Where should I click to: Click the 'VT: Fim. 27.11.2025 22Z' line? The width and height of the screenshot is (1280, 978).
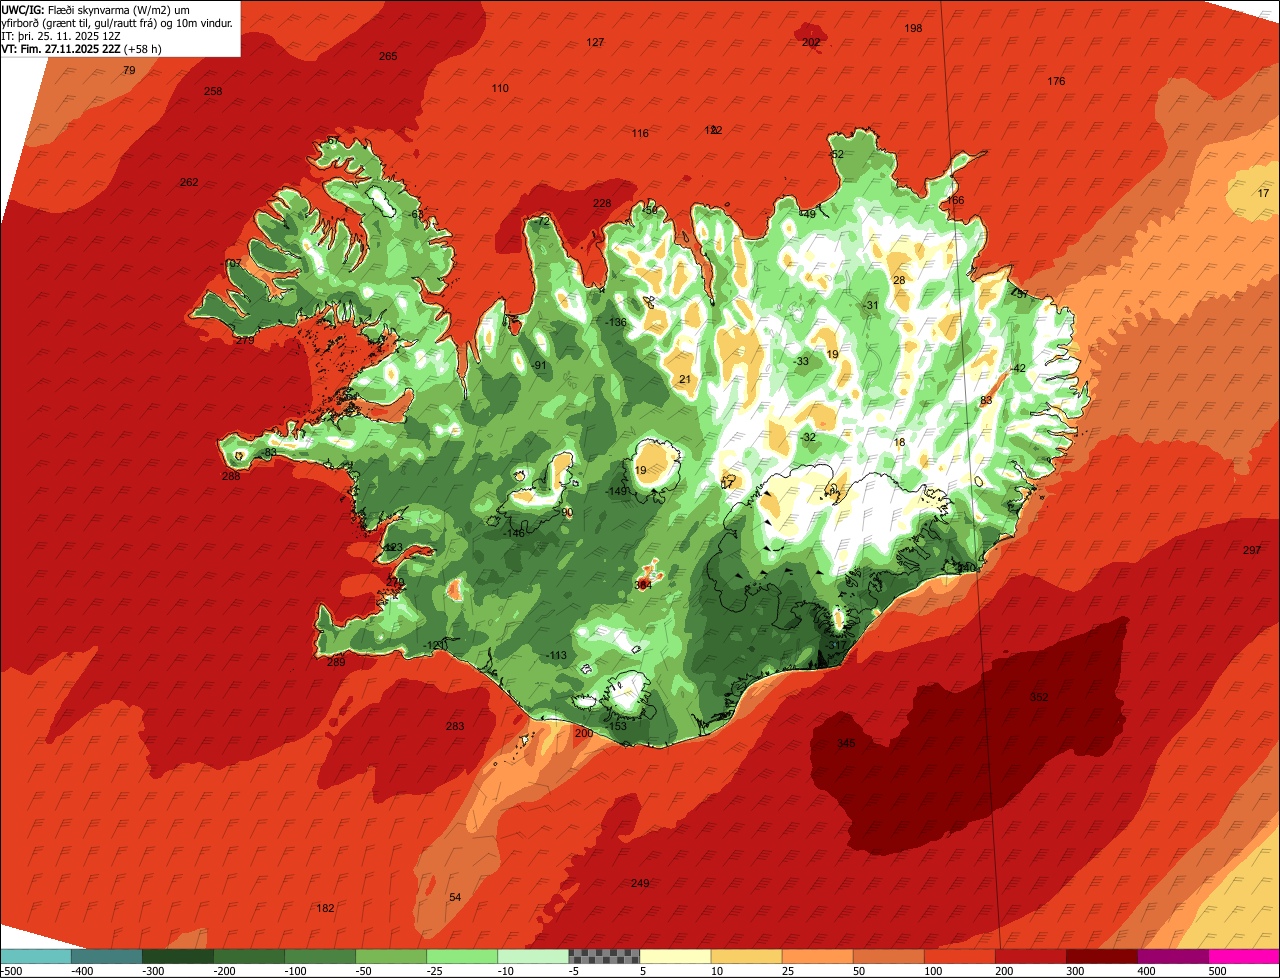point(82,48)
